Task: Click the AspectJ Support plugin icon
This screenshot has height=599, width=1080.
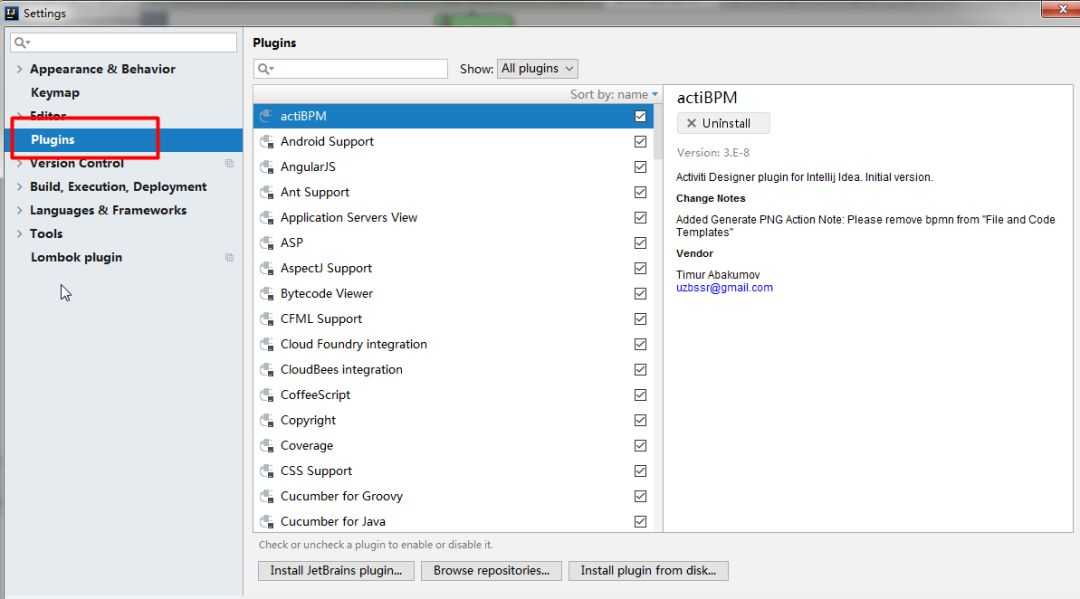Action: (267, 269)
